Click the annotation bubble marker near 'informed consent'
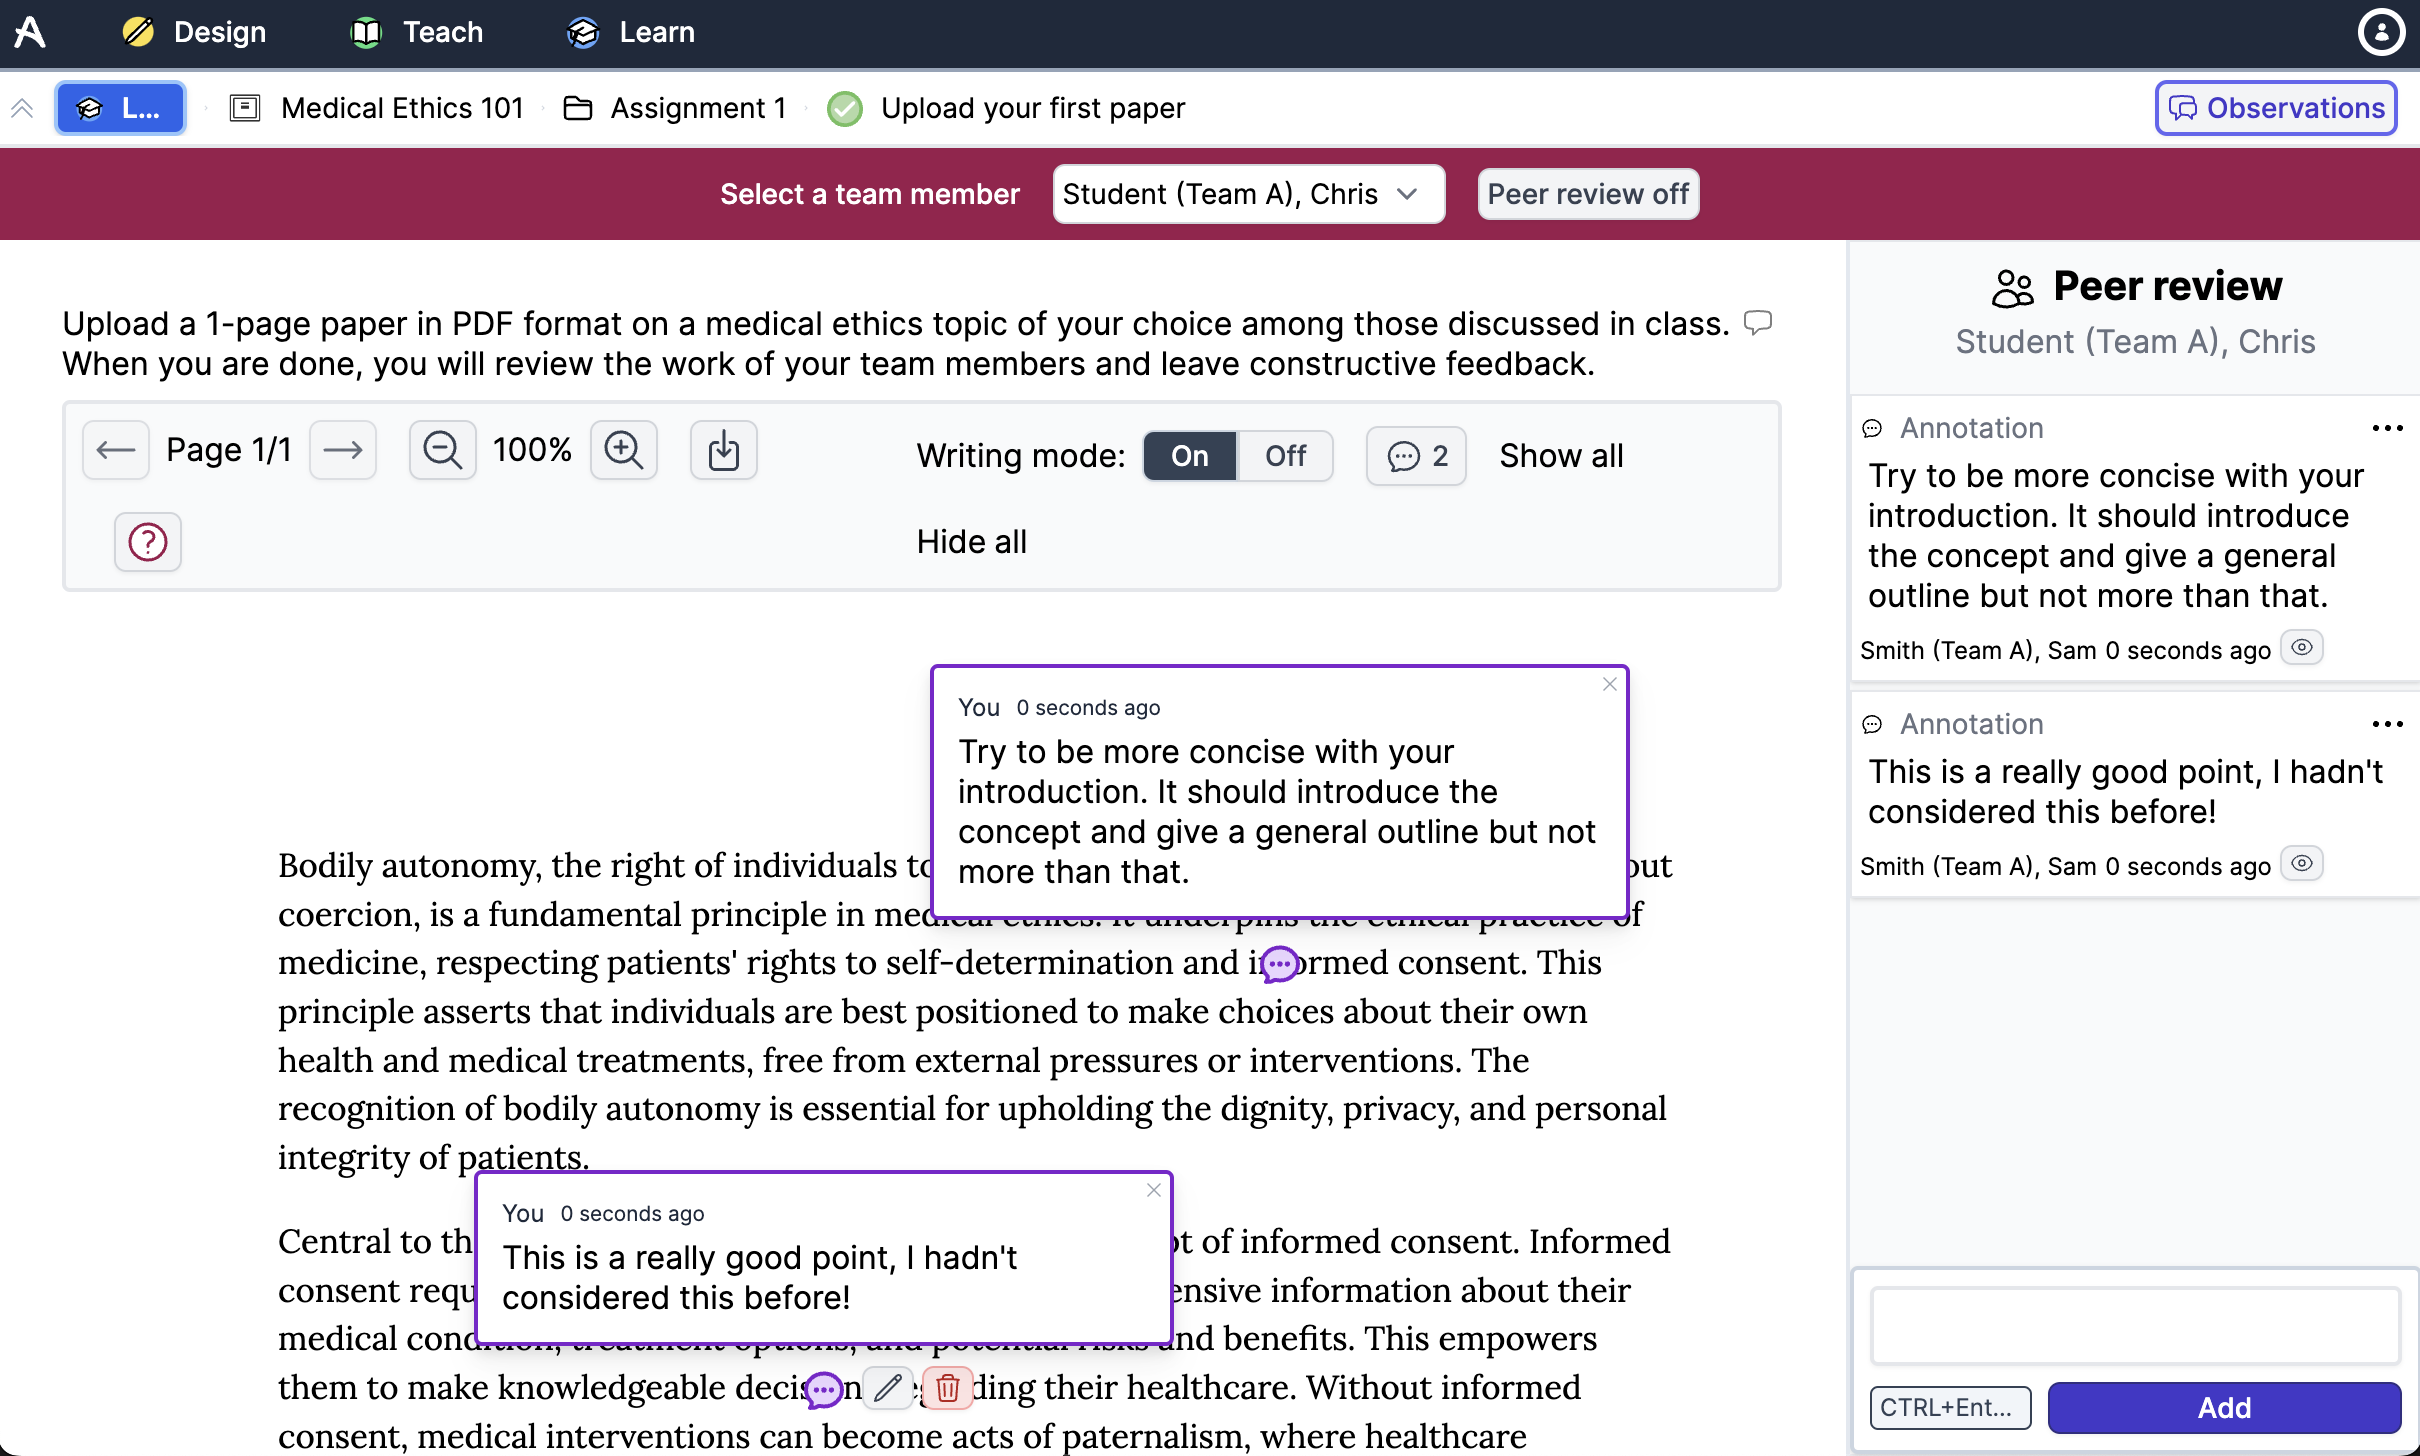 1279,964
